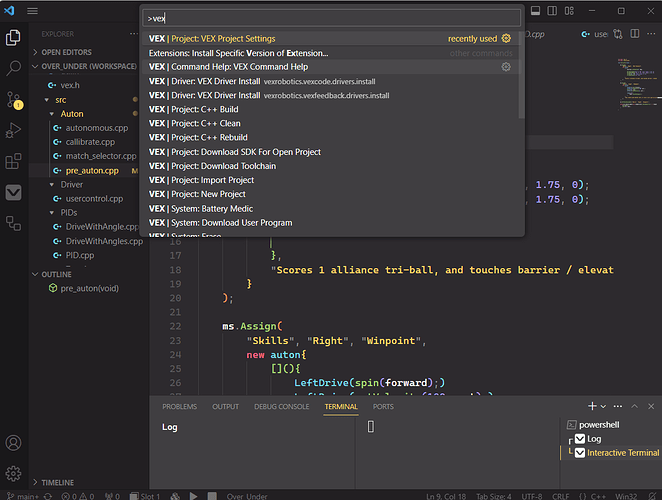Run VEX Project C++ Rebuild command
The width and height of the screenshot is (662, 500).
331,137
